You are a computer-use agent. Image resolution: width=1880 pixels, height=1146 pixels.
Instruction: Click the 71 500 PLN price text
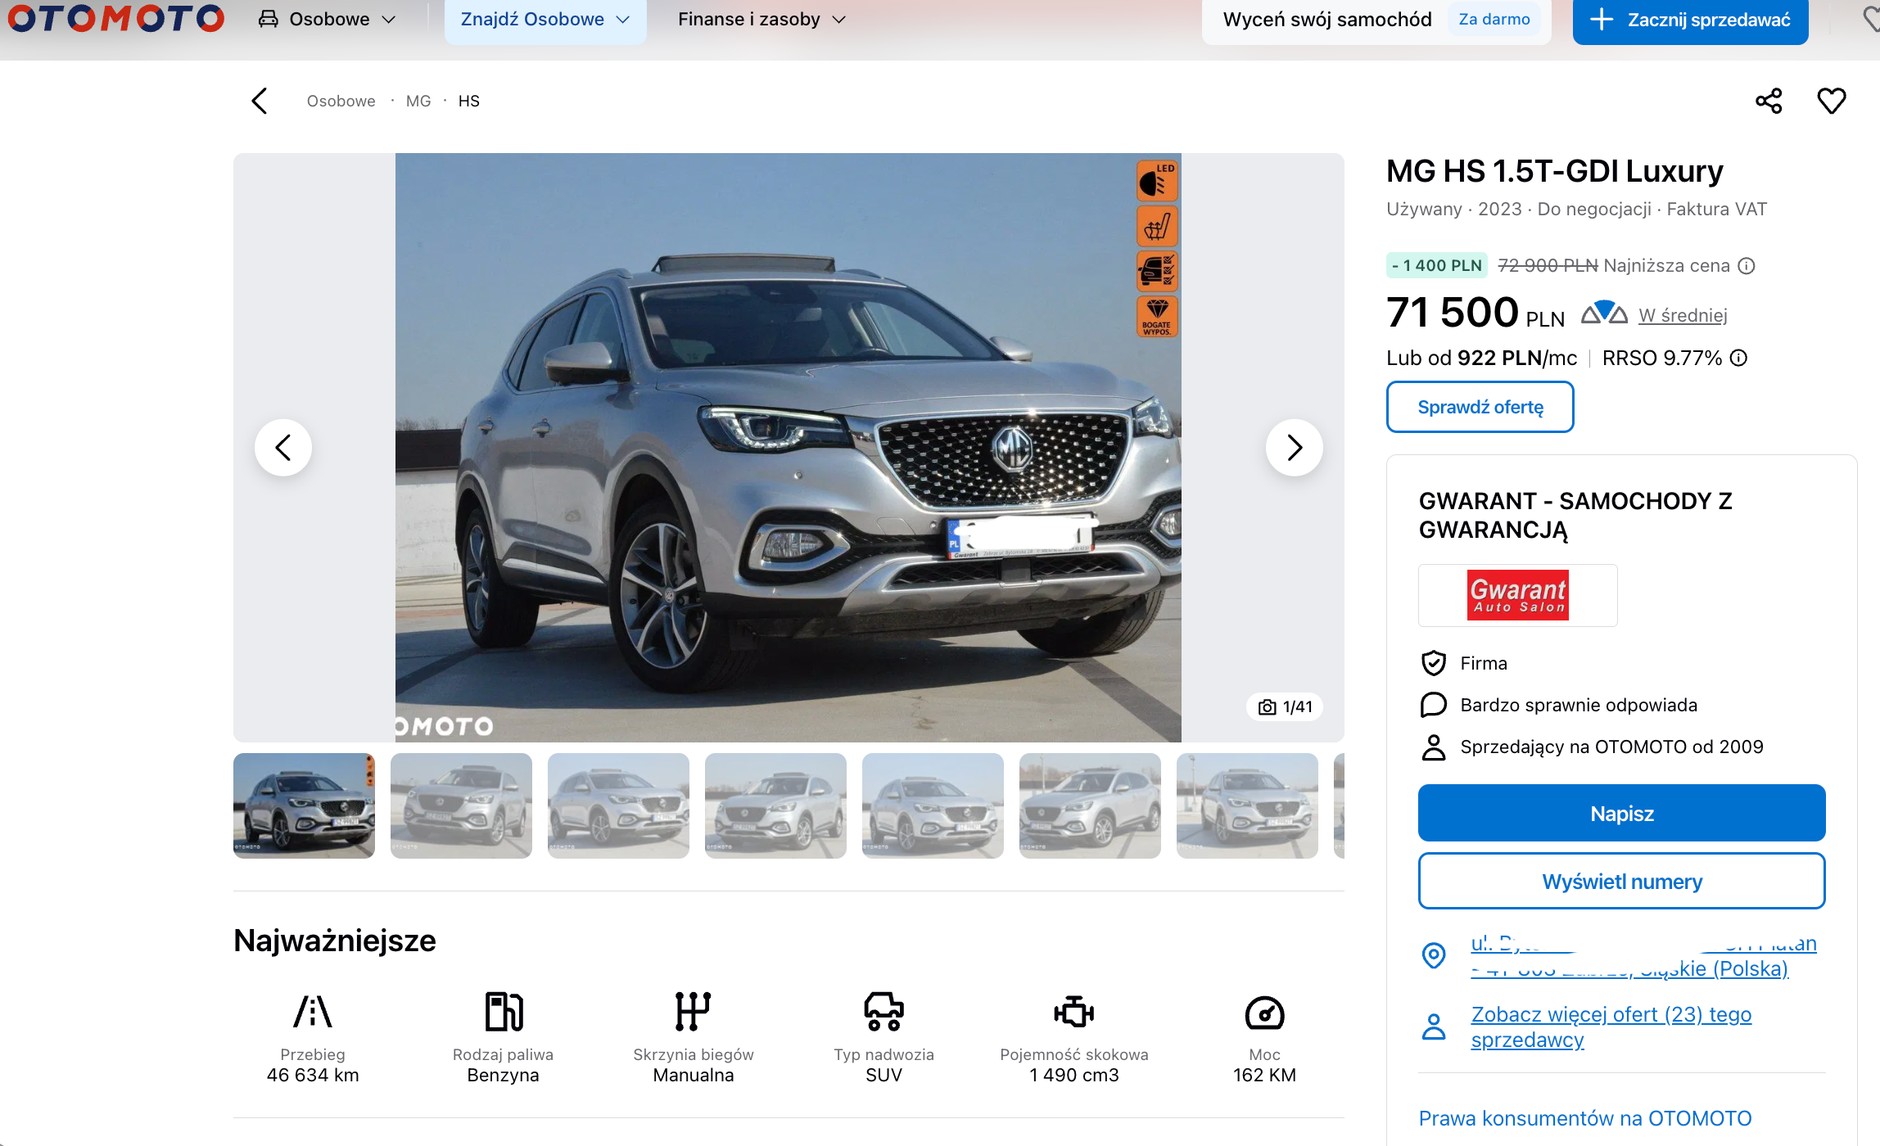click(x=1475, y=313)
